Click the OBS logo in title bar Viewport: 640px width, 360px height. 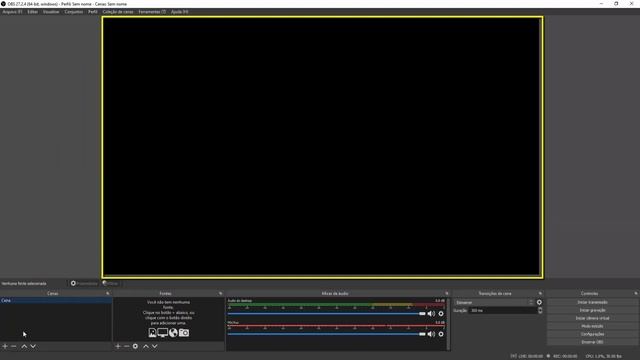click(3, 4)
